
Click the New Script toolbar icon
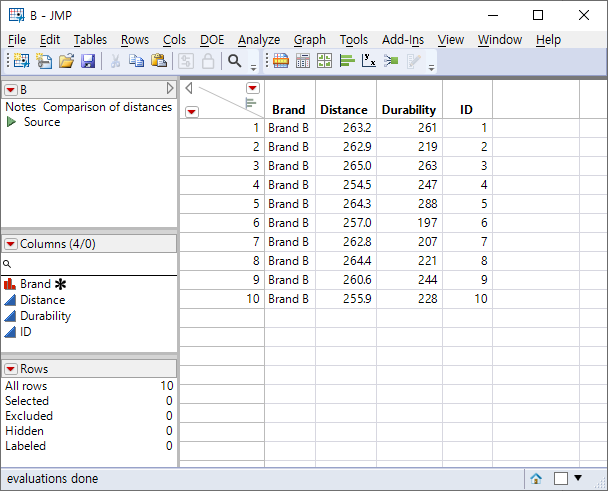point(44,61)
